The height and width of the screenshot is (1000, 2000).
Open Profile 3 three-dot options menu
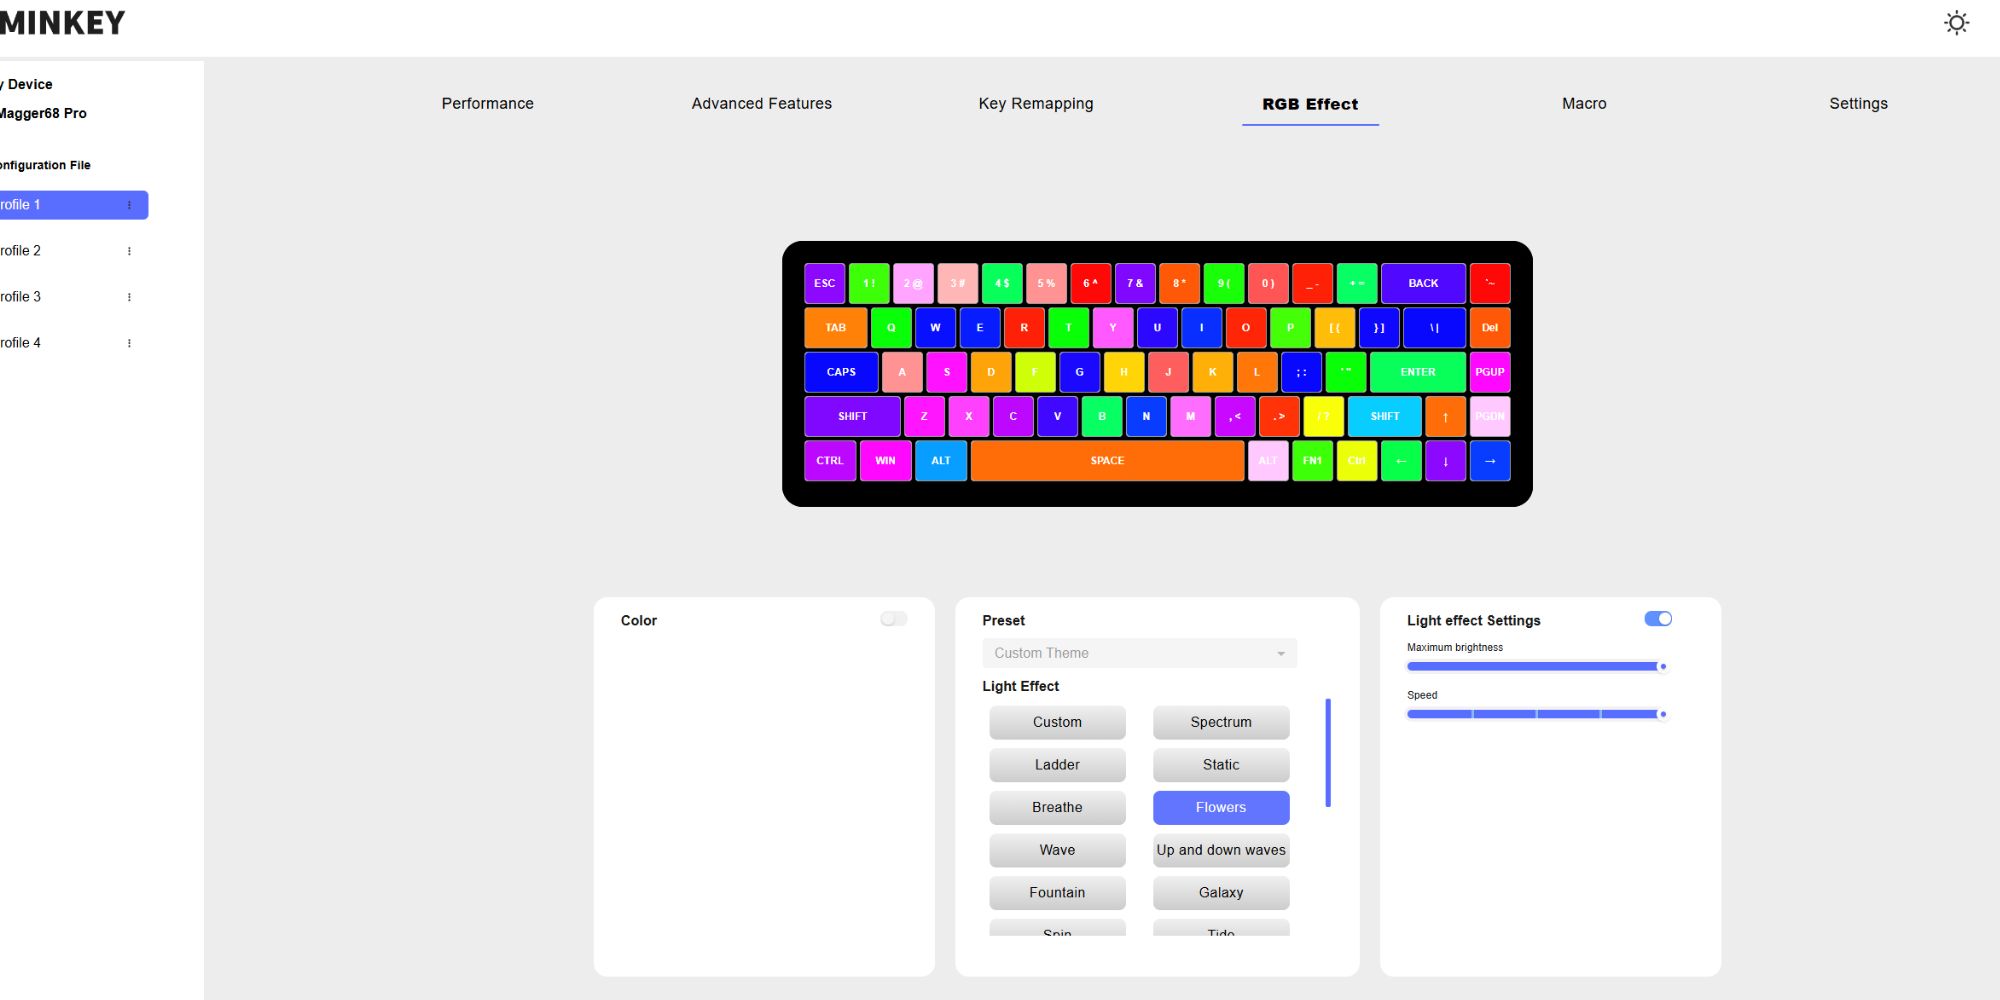point(129,297)
